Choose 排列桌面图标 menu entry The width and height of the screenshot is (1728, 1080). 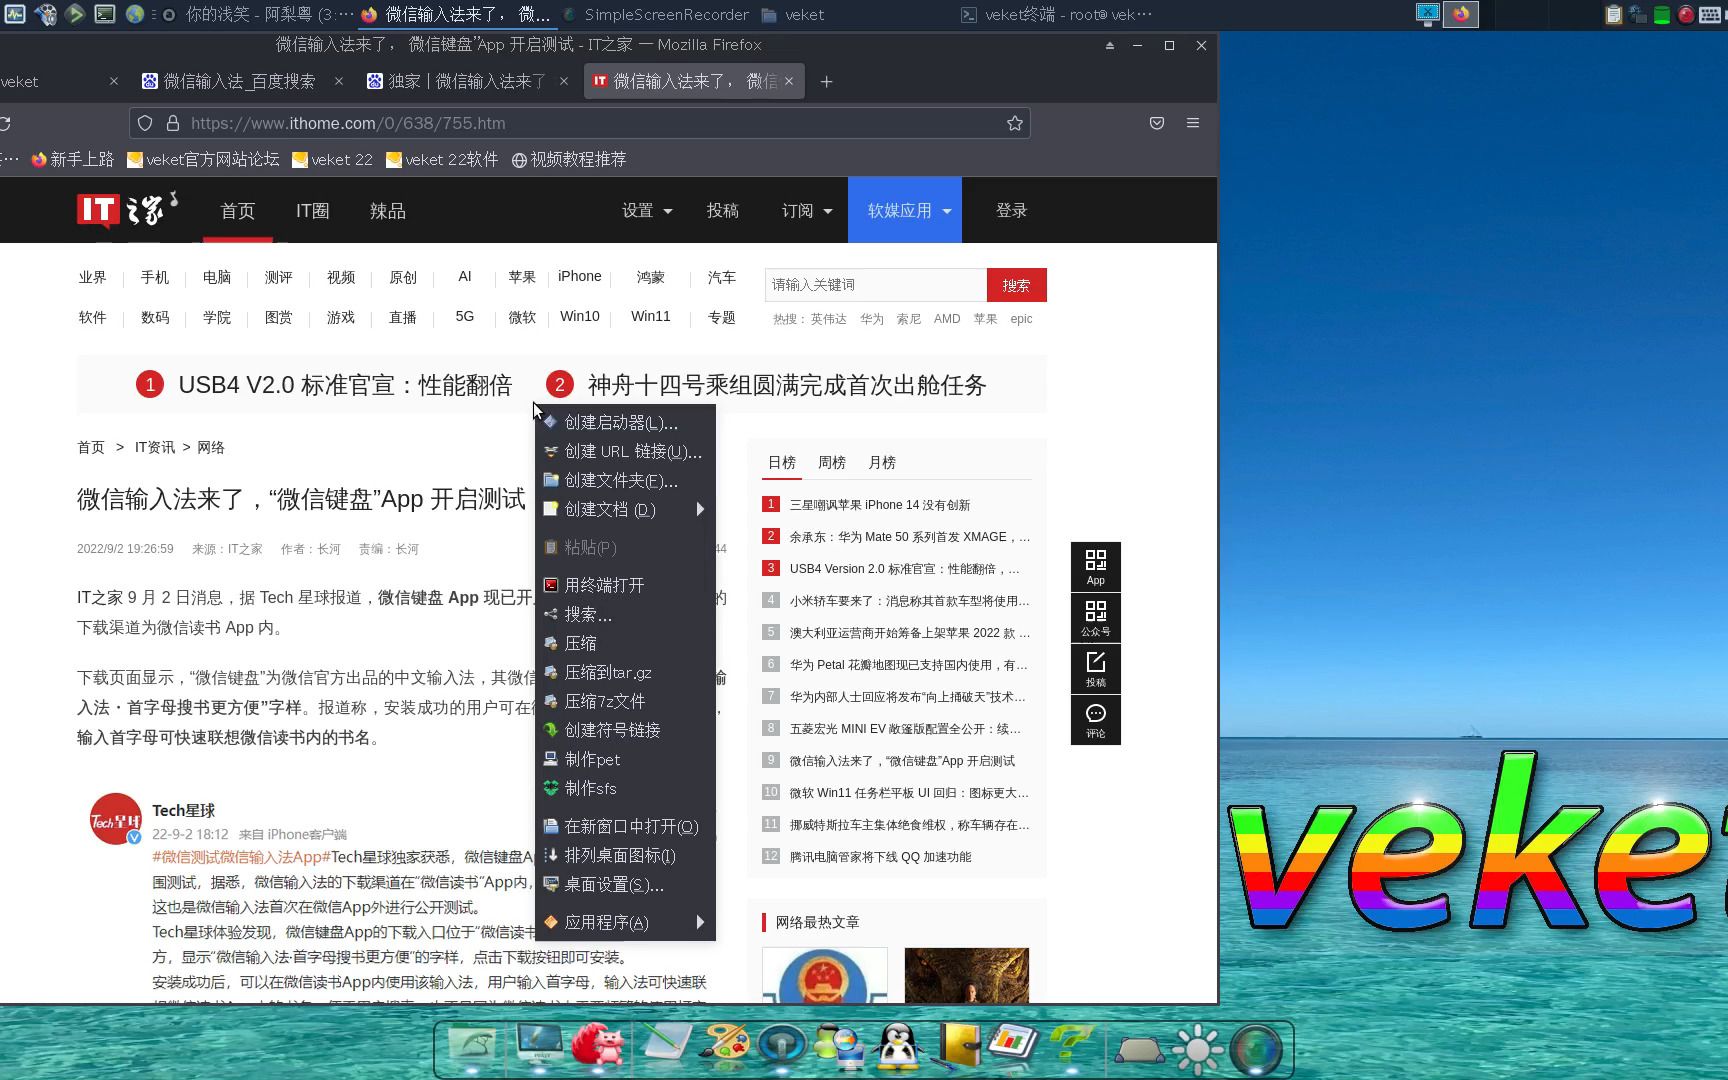[x=625, y=855]
